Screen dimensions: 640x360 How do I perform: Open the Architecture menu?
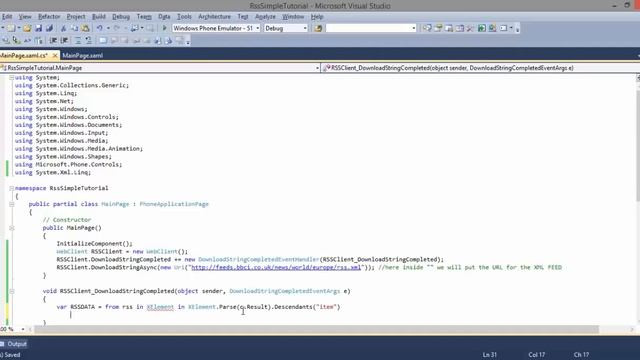point(214,17)
